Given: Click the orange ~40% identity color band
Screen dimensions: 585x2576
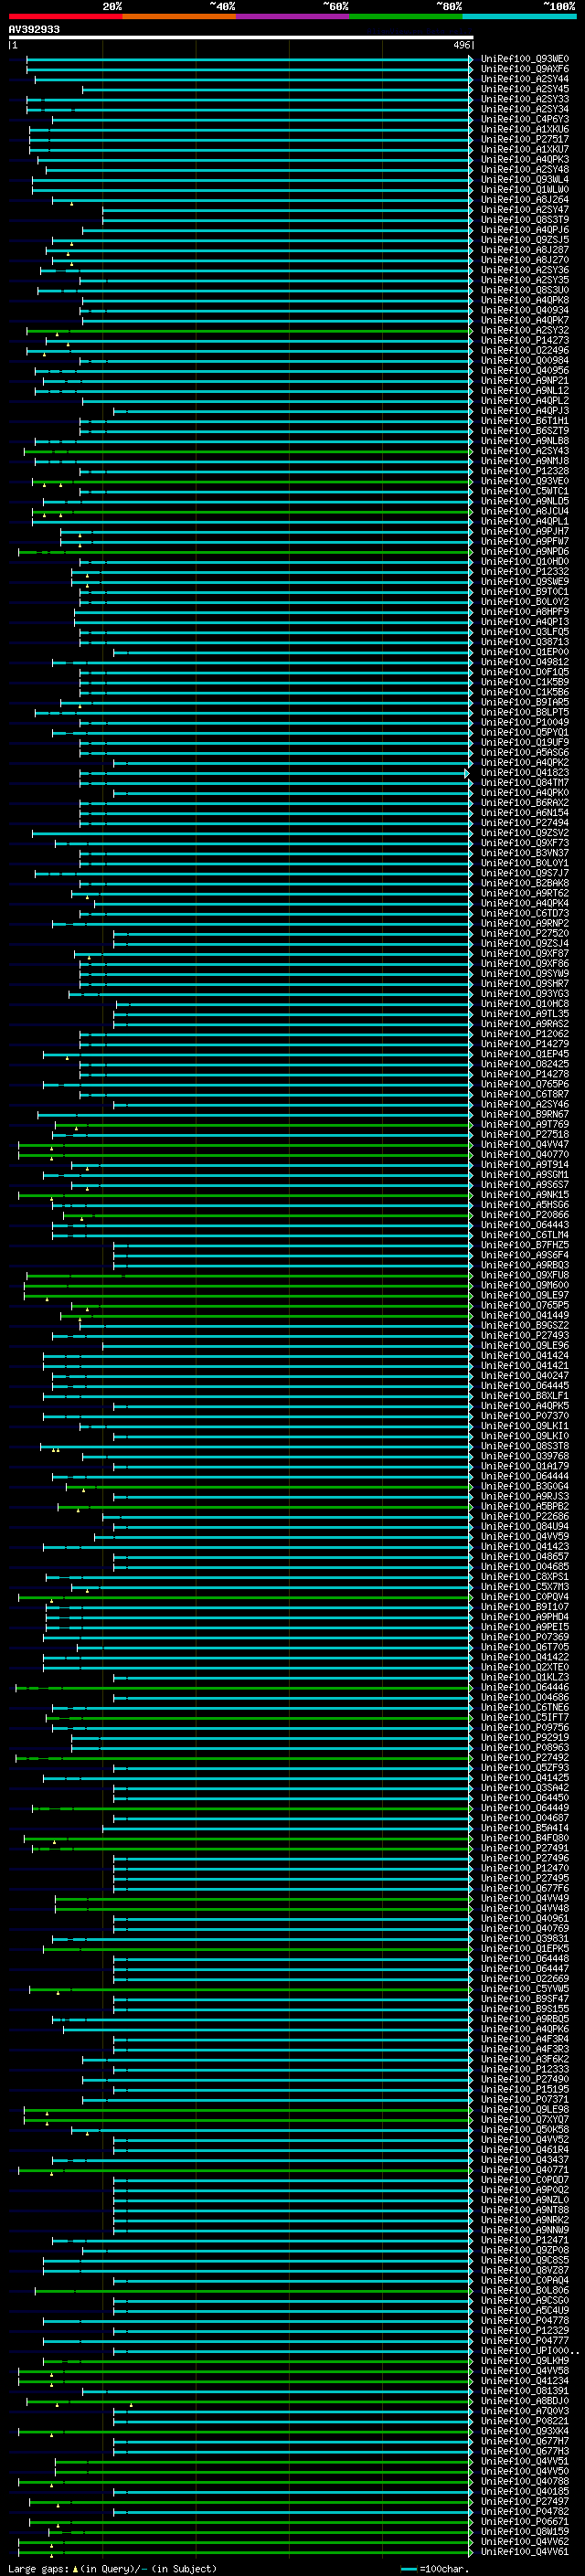Looking at the screenshot, I should coord(179,17).
